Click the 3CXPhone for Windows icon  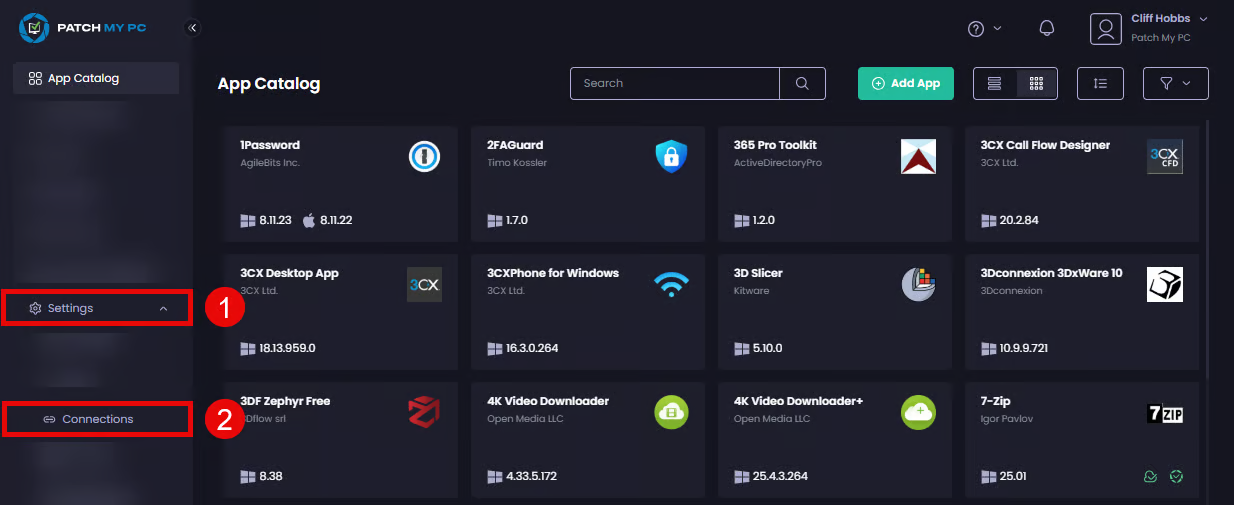coord(672,285)
